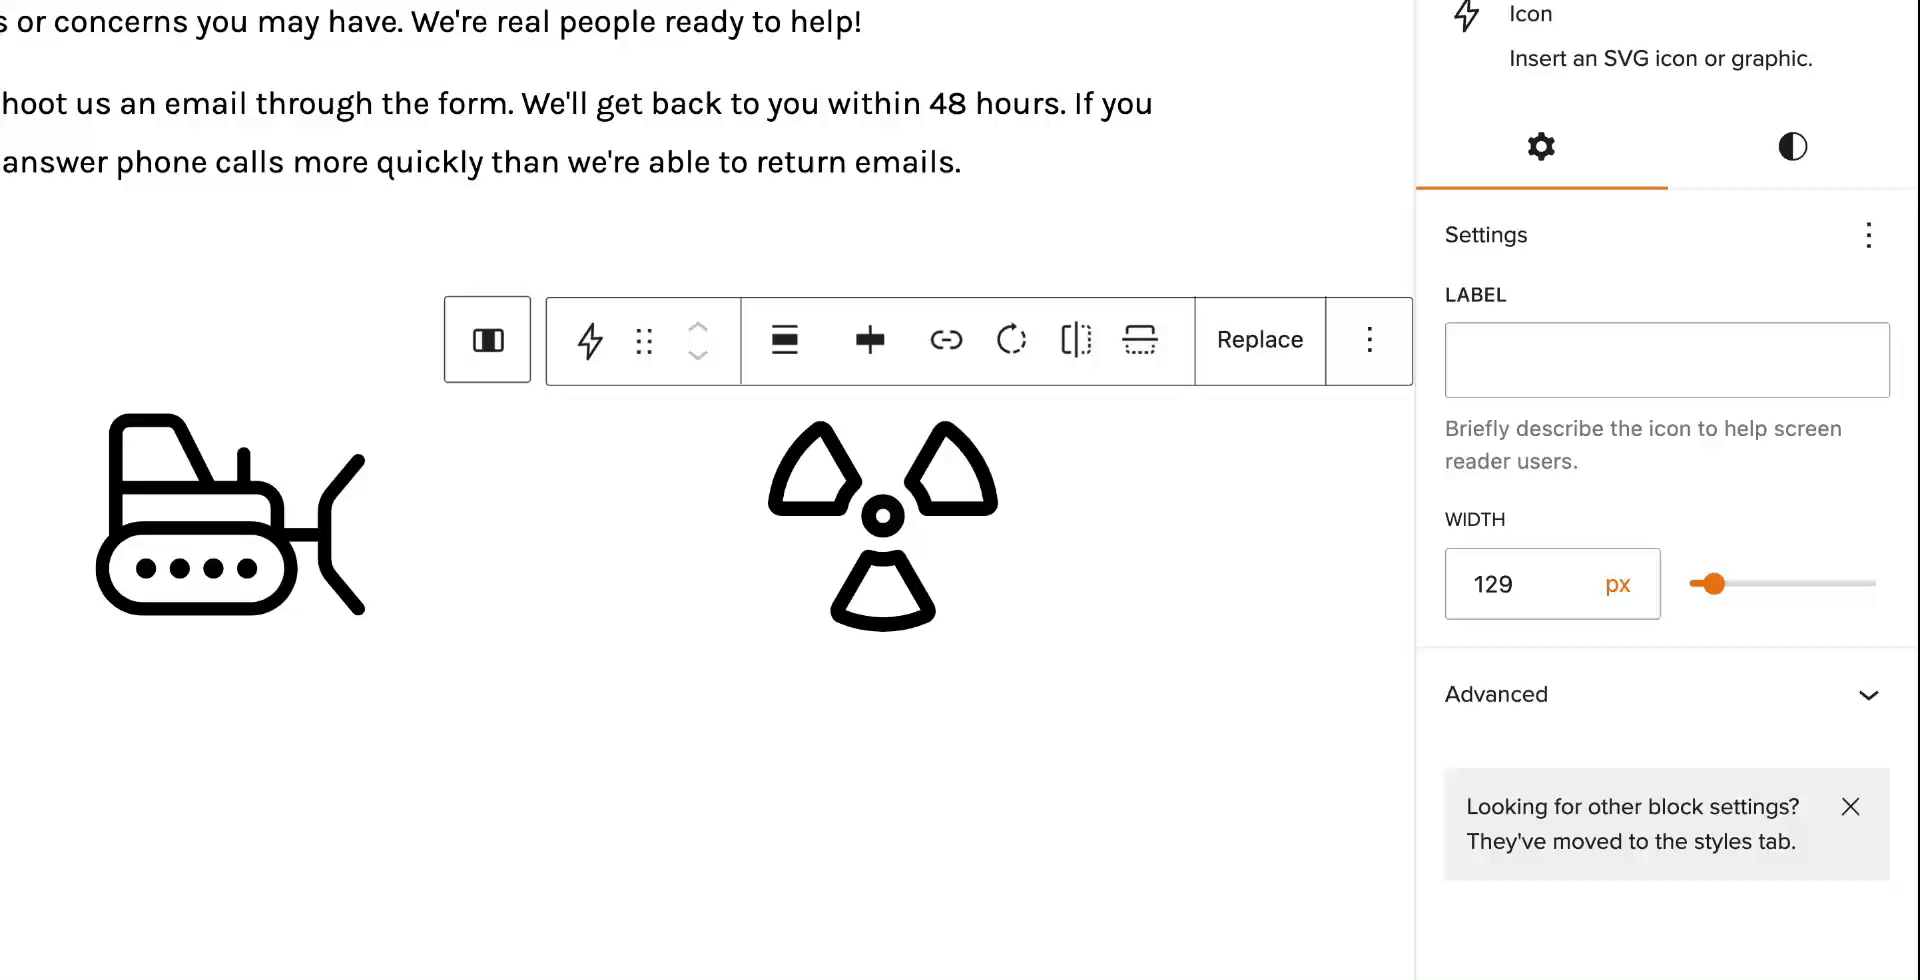Click the Replace button
Image resolution: width=1920 pixels, height=980 pixels.
(x=1260, y=340)
